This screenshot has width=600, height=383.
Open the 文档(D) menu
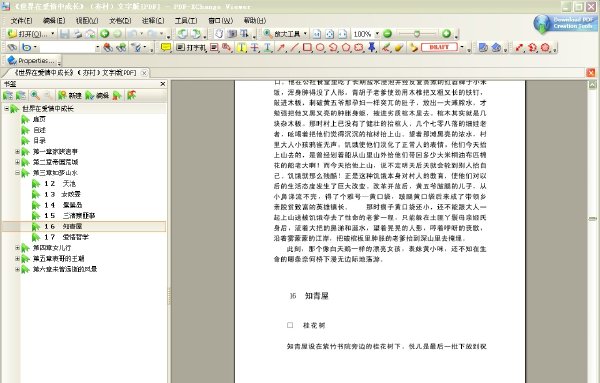click(120, 21)
